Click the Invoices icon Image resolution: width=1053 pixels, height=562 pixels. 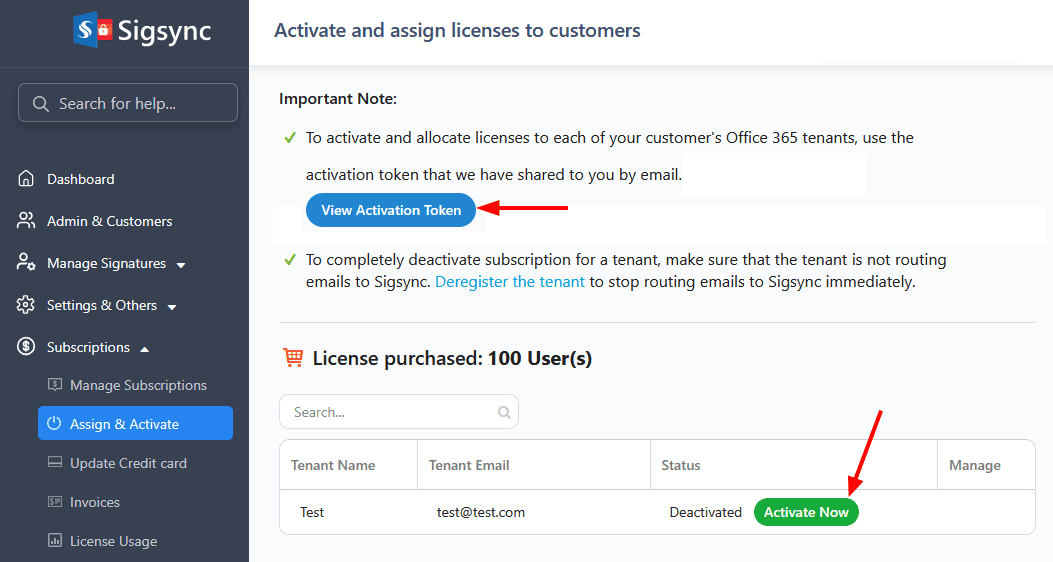click(55, 502)
